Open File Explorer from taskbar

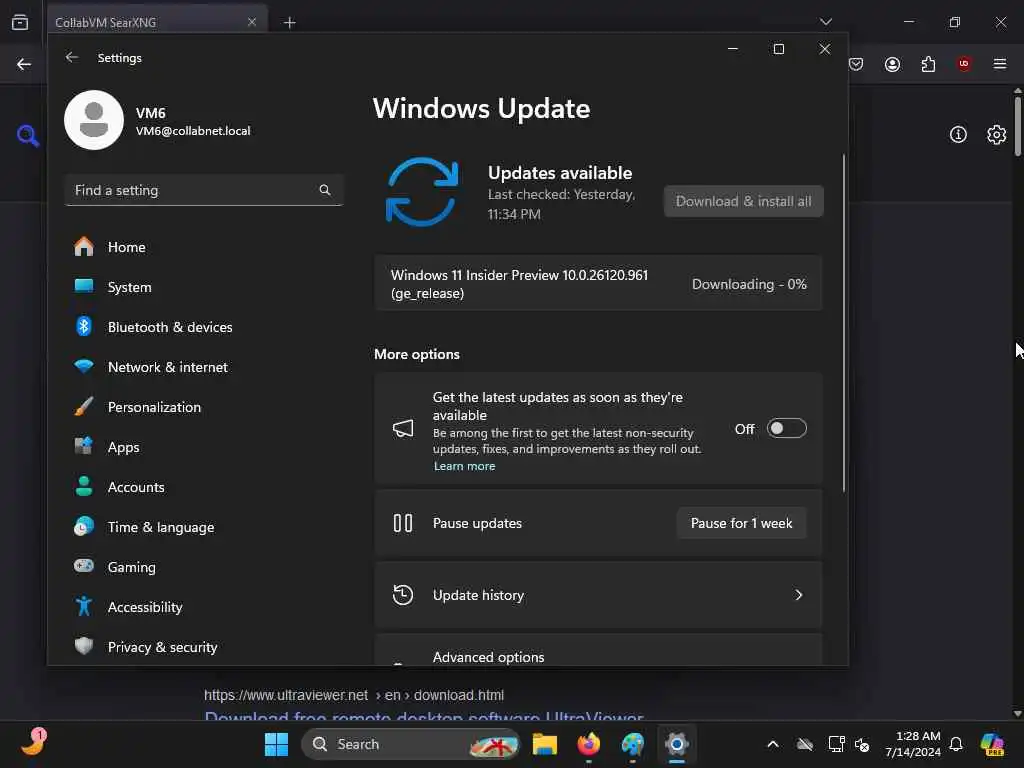(x=545, y=744)
